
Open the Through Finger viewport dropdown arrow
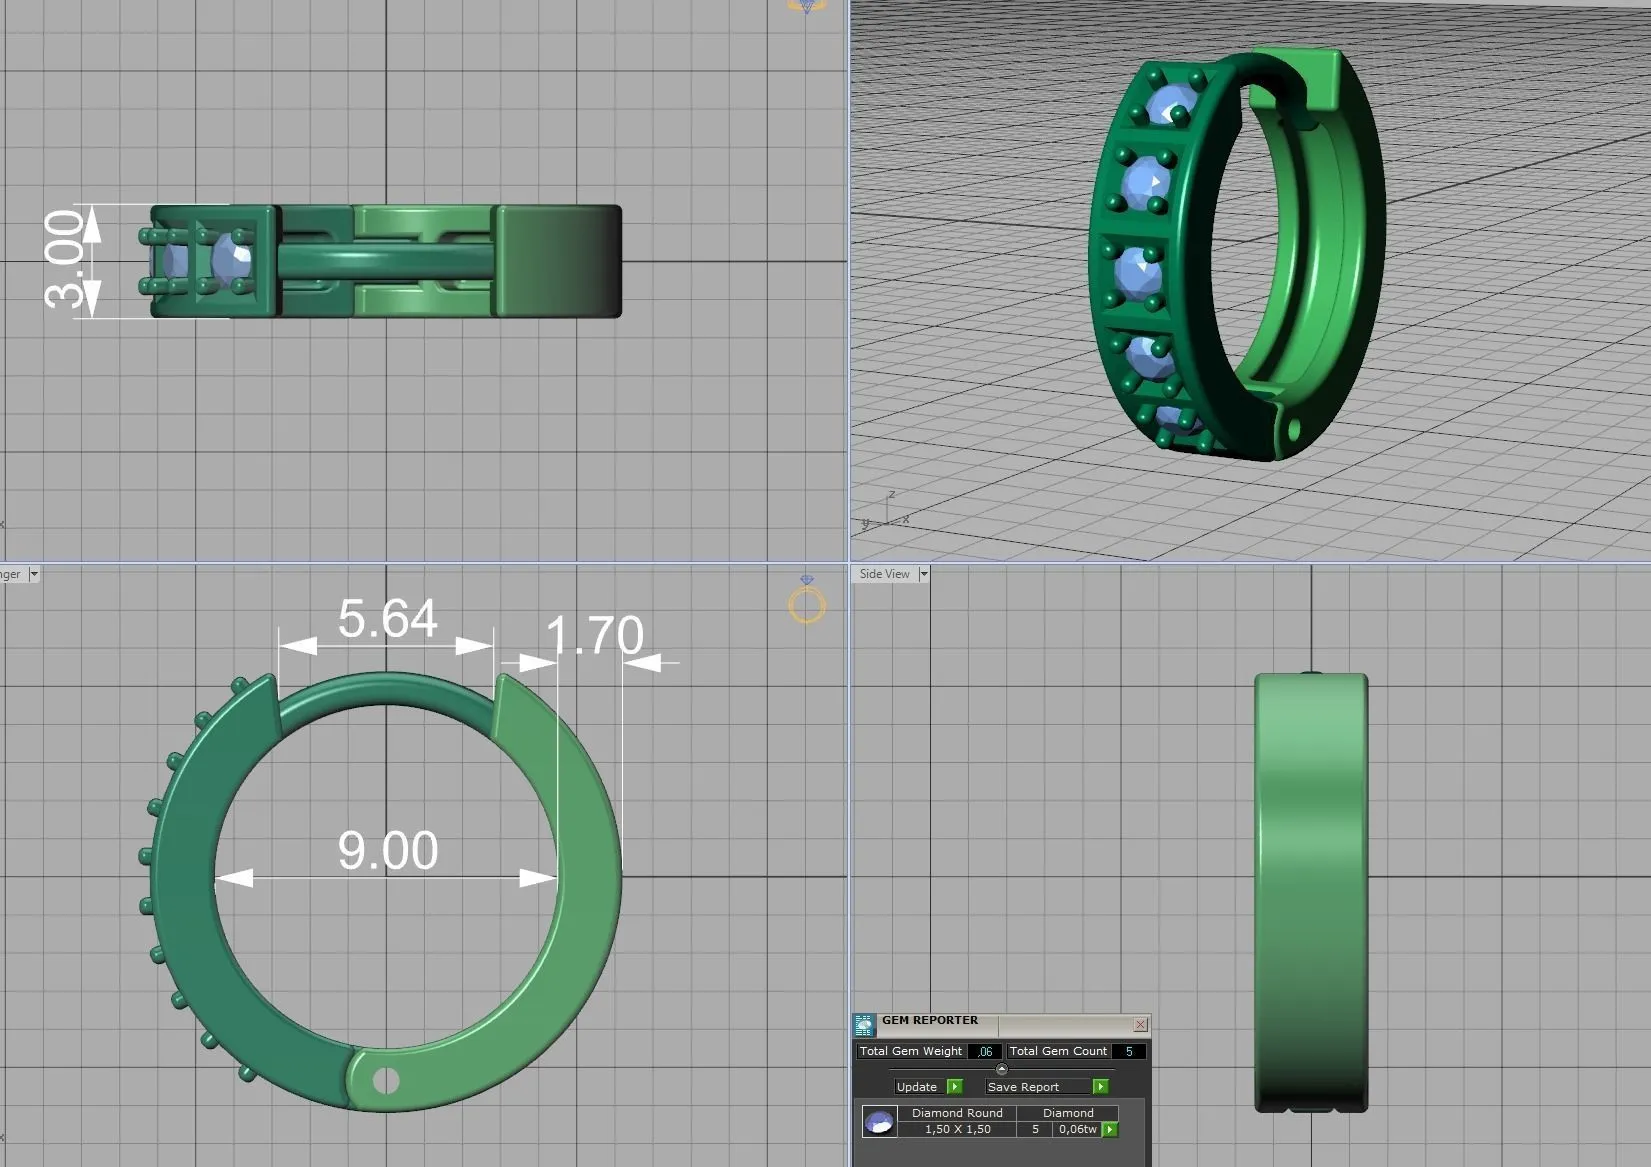point(34,574)
